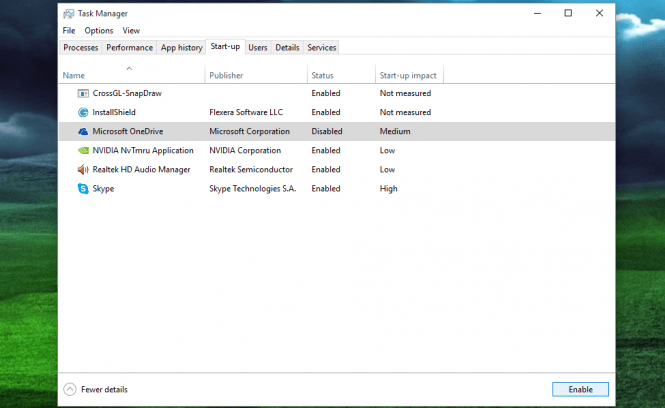Click the Low impact value for NVIDIA
This screenshot has width=665, height=408.
(387, 151)
